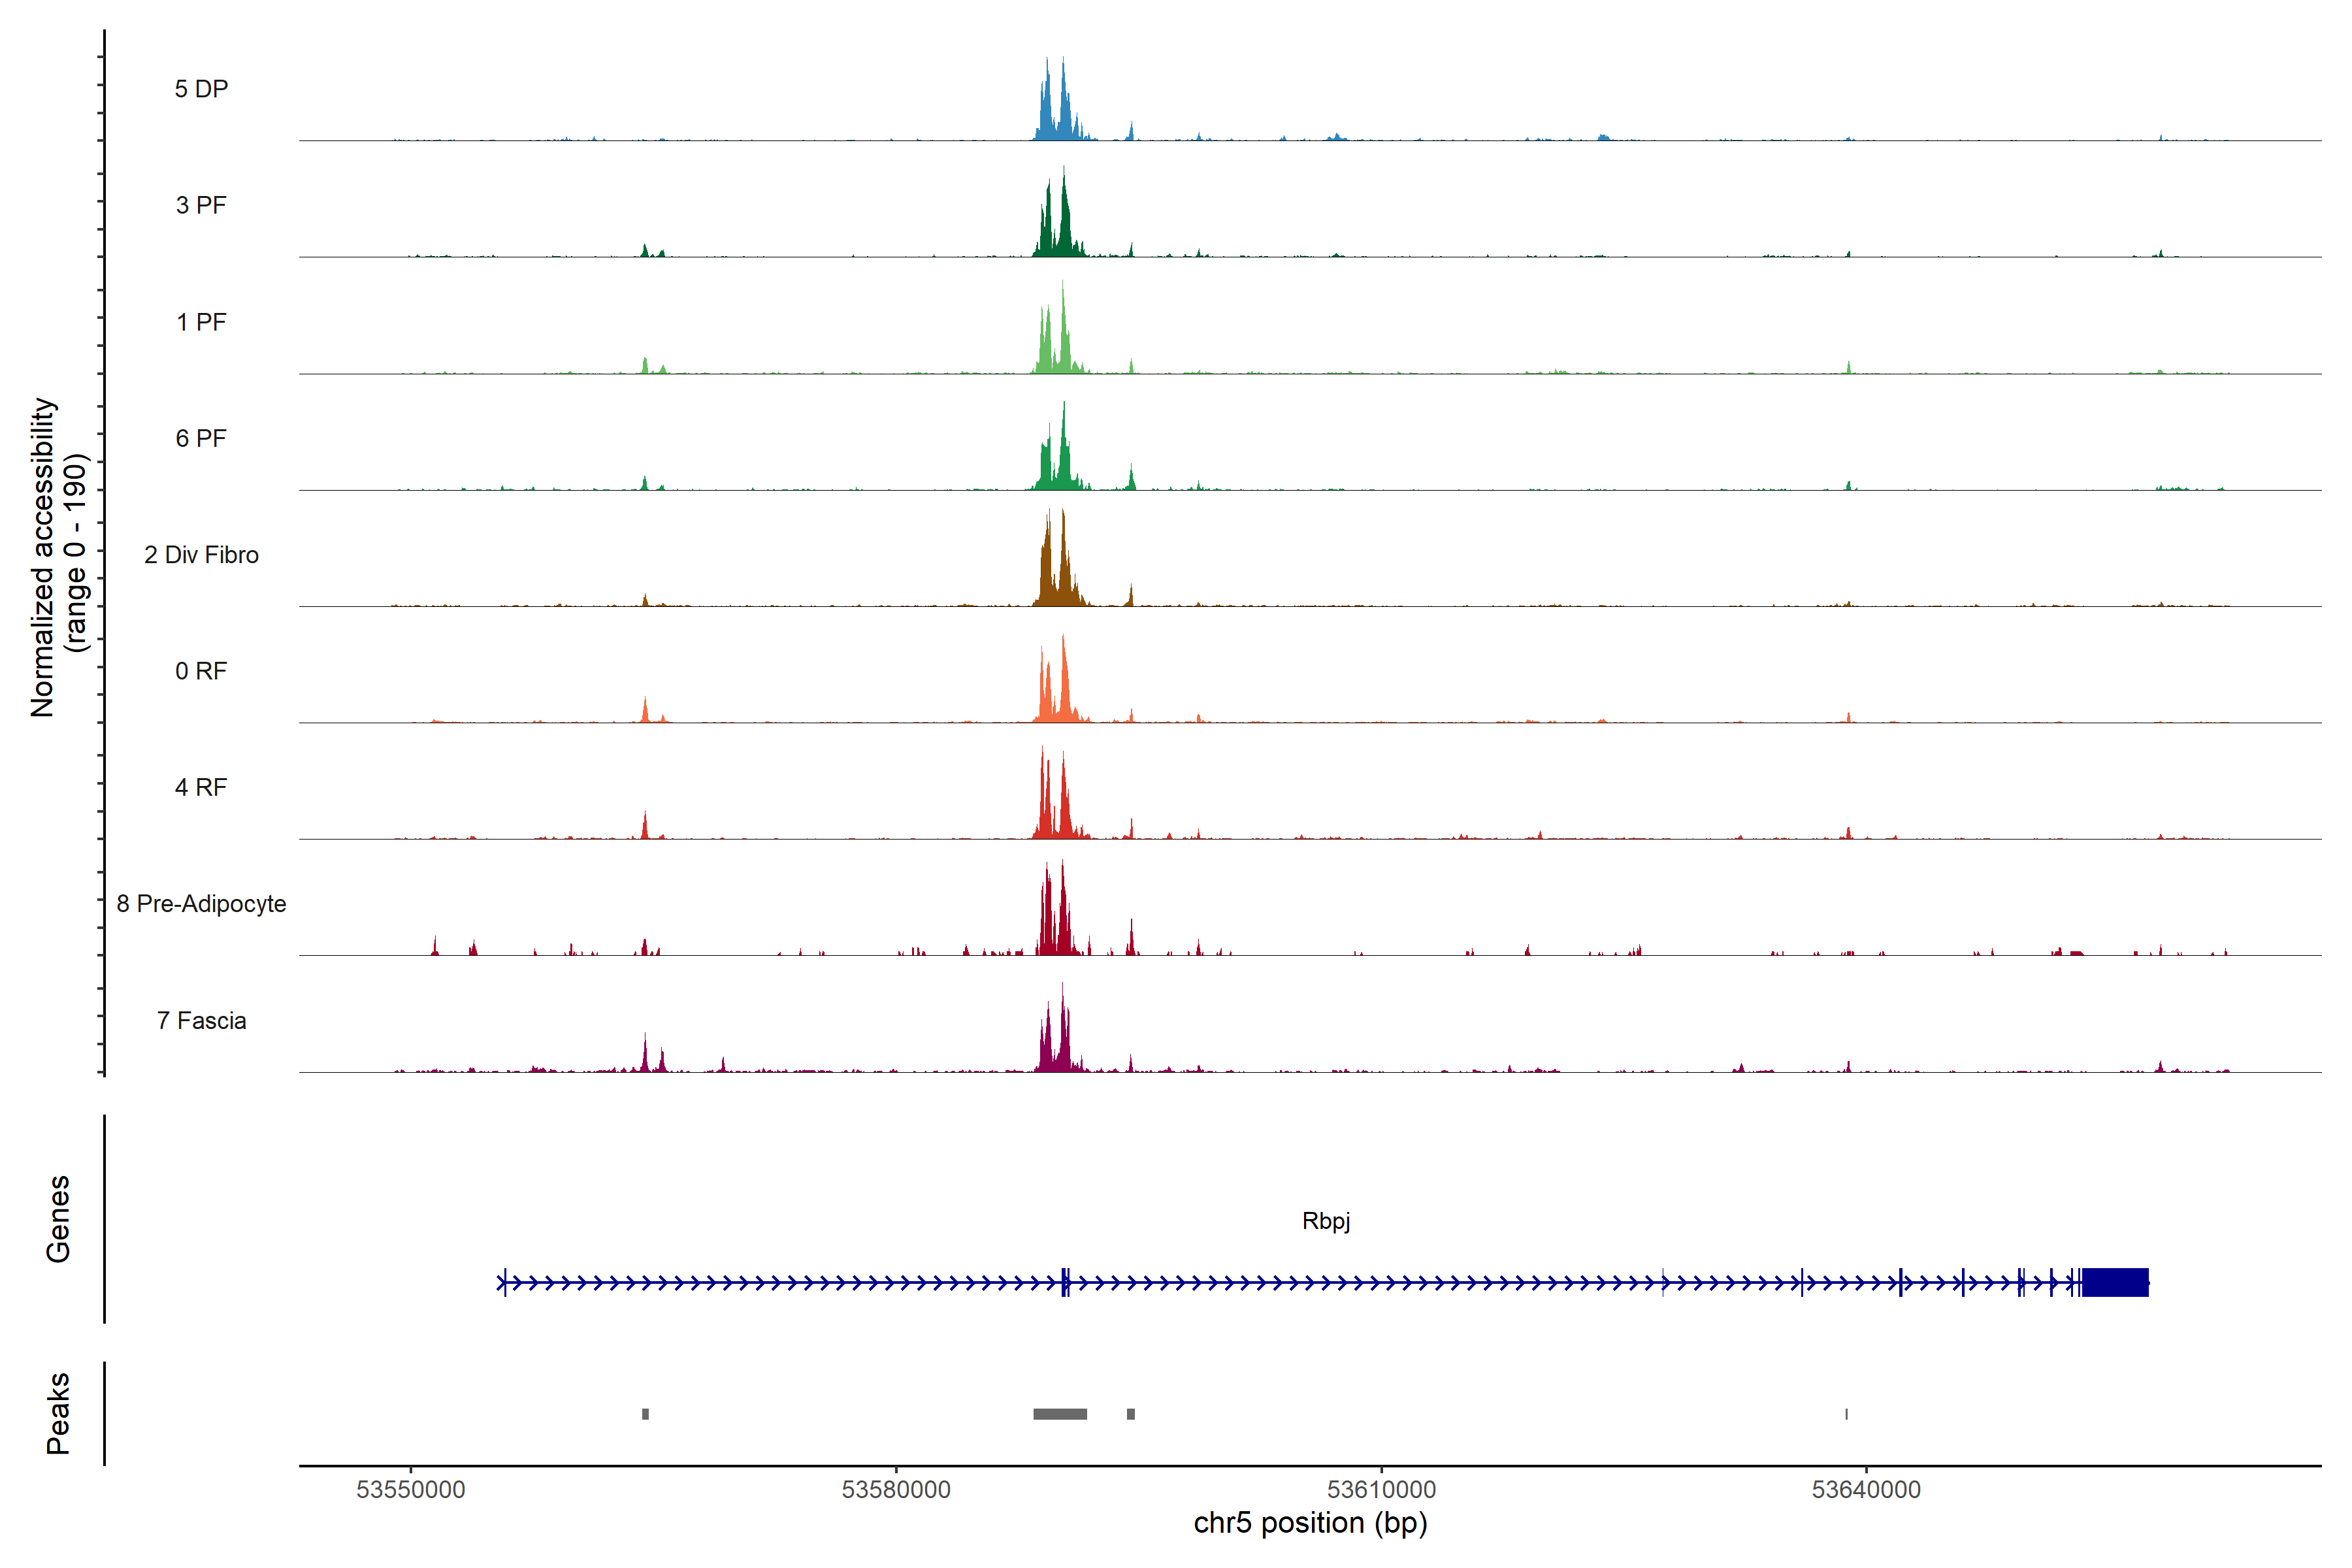This screenshot has width=2352, height=1568.
Task: Select the 0 RF track label
Action: [x=201, y=671]
